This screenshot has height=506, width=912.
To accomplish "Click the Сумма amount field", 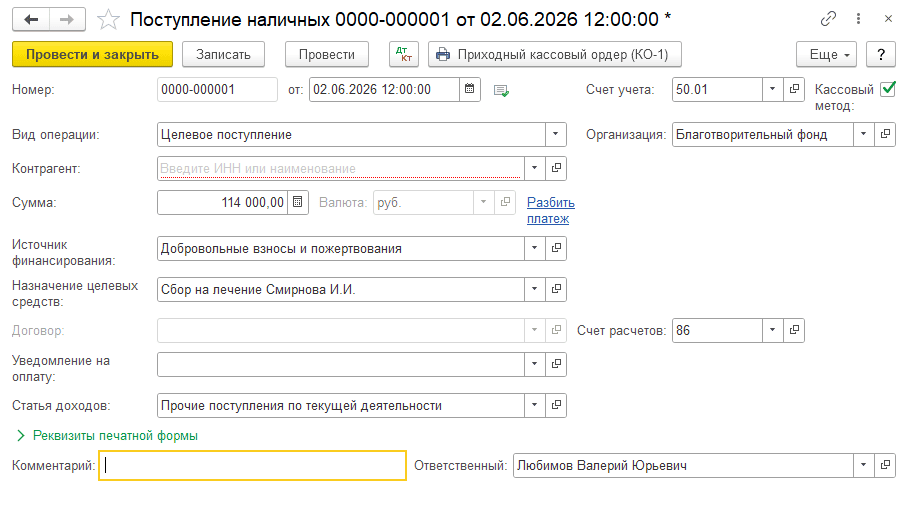I will click(223, 202).
